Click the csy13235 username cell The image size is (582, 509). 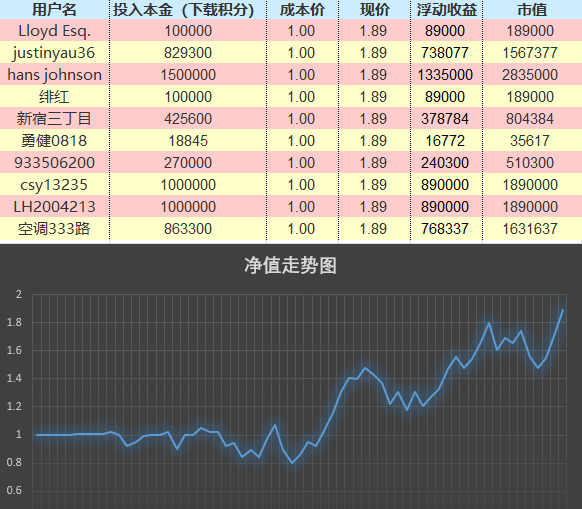(54, 185)
